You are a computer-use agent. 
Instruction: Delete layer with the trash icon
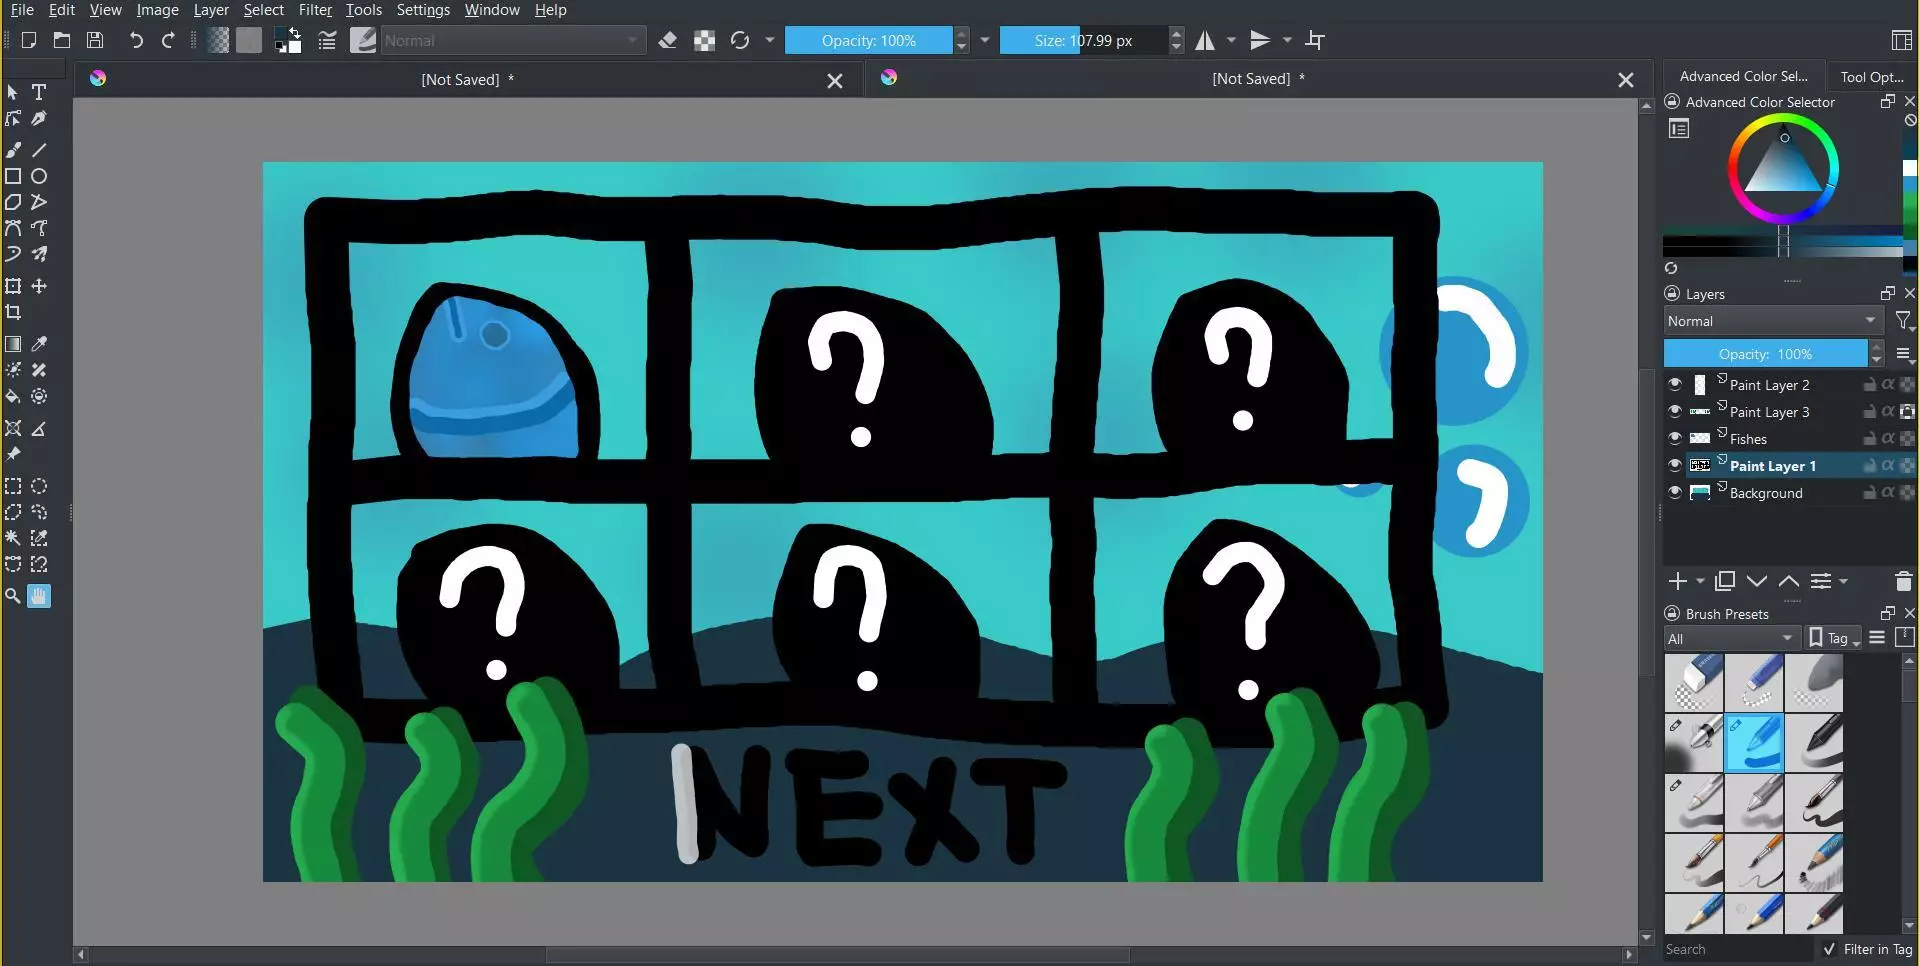1903,581
